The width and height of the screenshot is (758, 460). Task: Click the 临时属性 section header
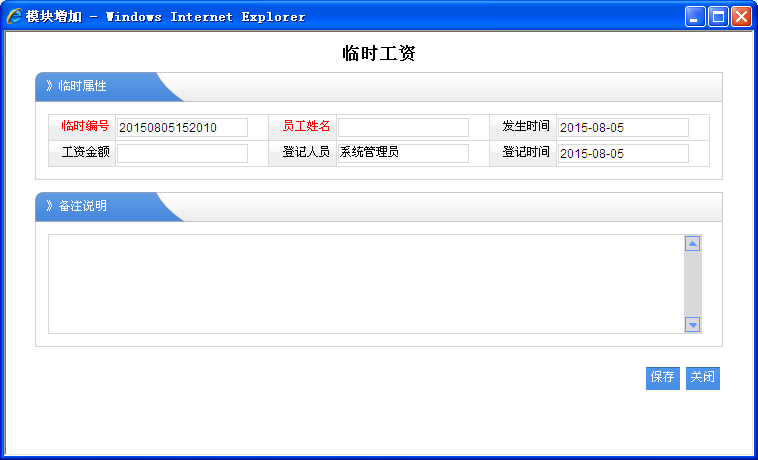pyautogui.click(x=82, y=87)
